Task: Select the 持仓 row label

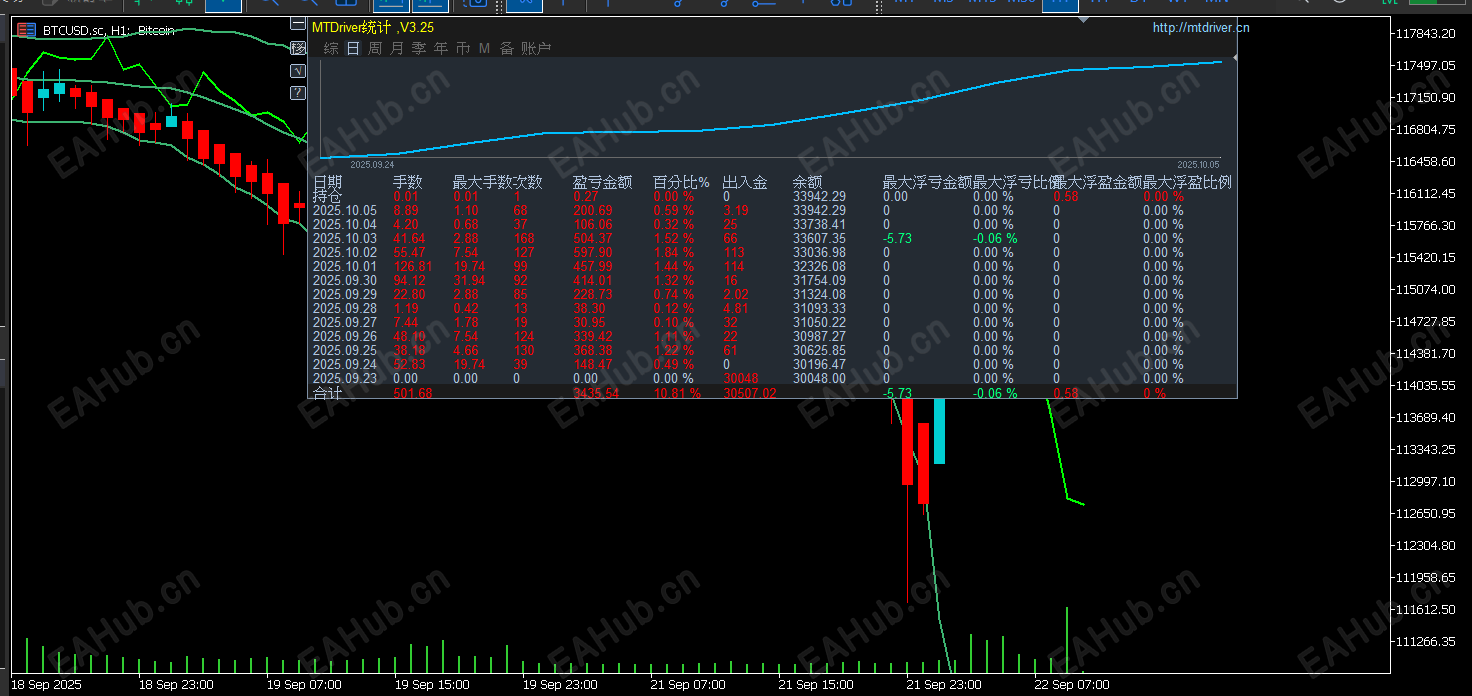Action: click(x=327, y=196)
